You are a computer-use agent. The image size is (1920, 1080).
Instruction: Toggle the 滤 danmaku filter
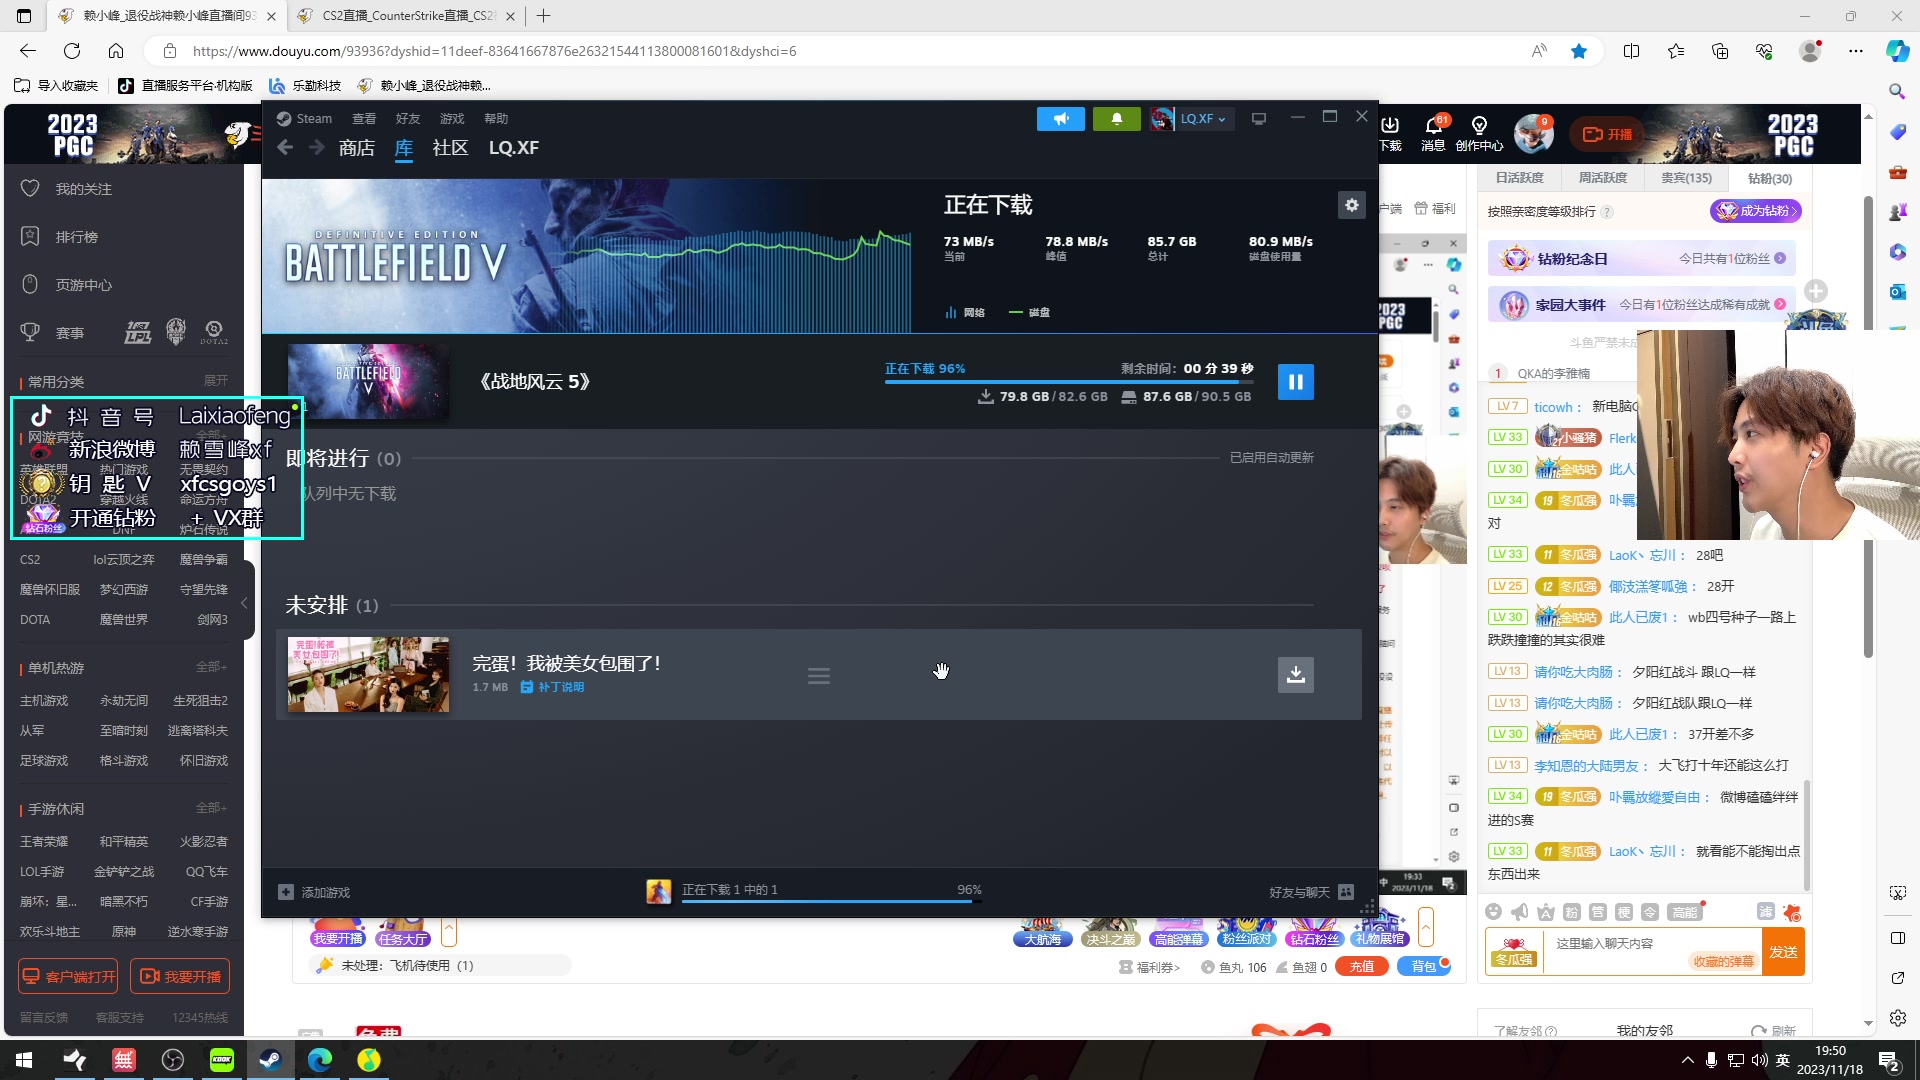pyautogui.click(x=1766, y=912)
